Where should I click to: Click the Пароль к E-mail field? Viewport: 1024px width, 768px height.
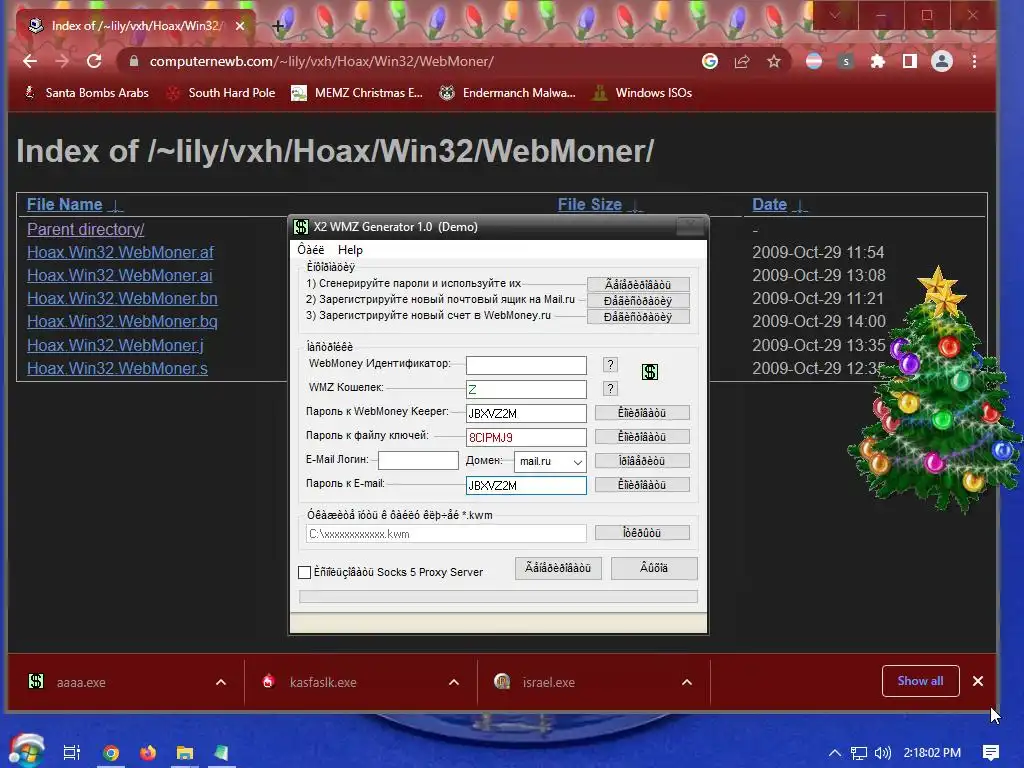point(526,485)
